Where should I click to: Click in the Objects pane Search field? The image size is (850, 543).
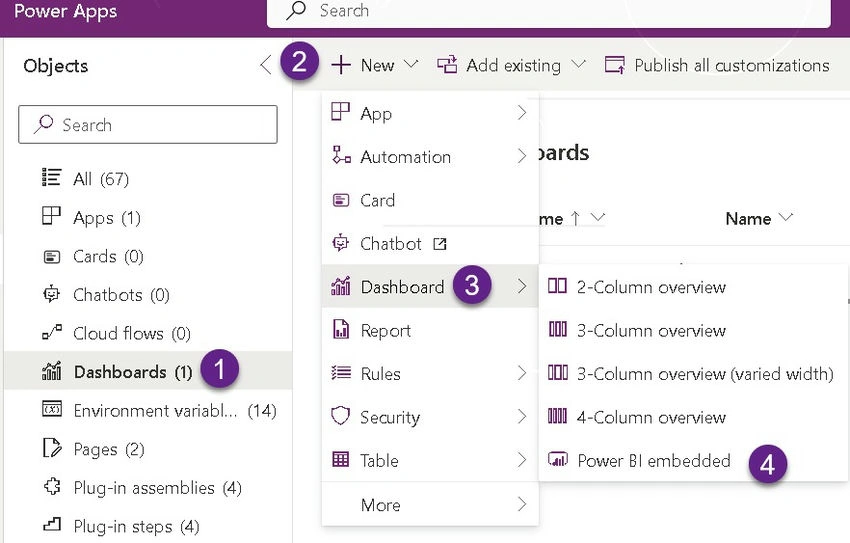pyautogui.click(x=148, y=125)
